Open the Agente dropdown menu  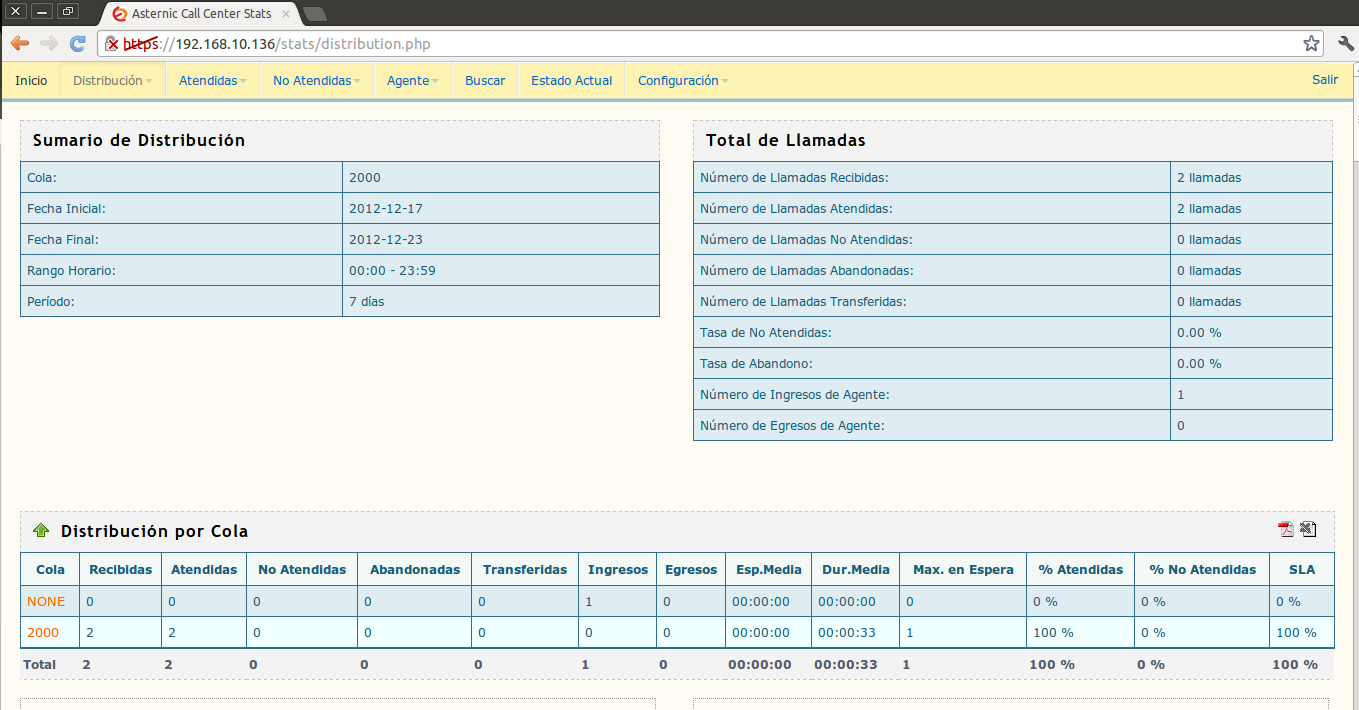pyautogui.click(x=412, y=81)
